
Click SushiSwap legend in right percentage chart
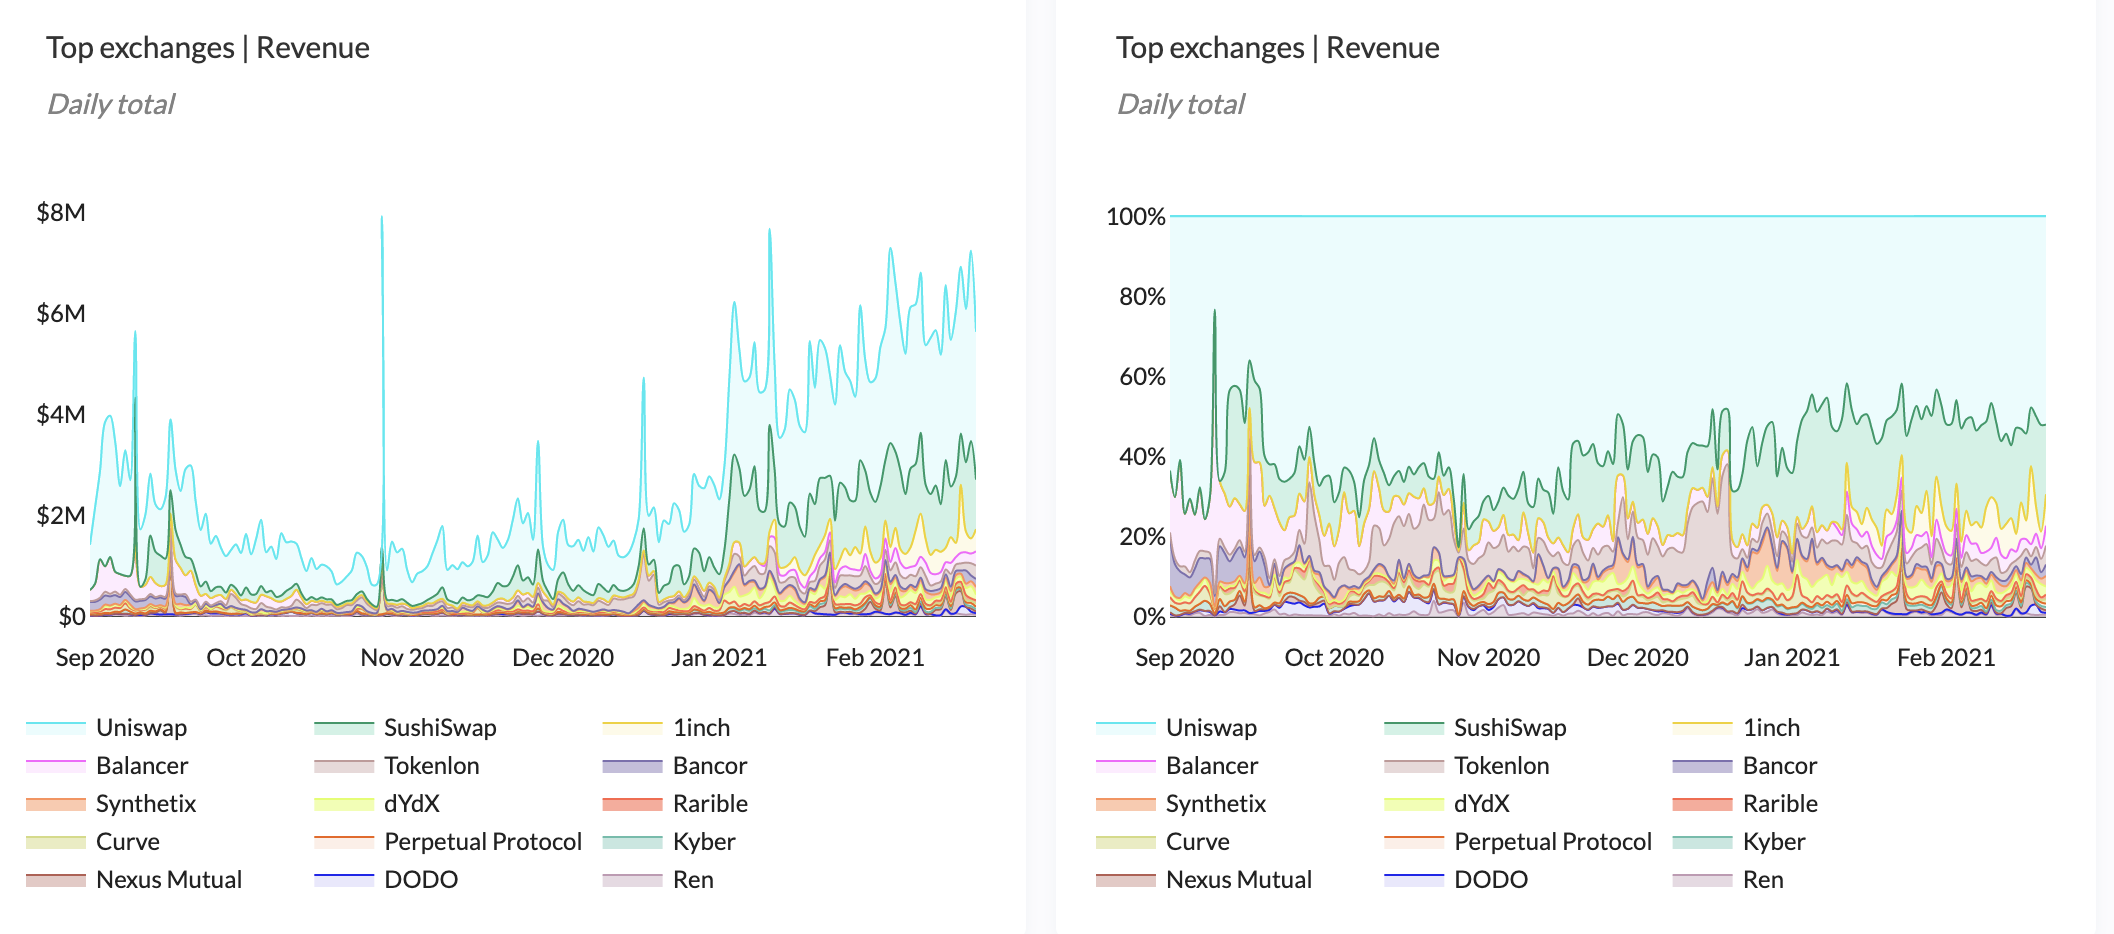click(1475, 728)
